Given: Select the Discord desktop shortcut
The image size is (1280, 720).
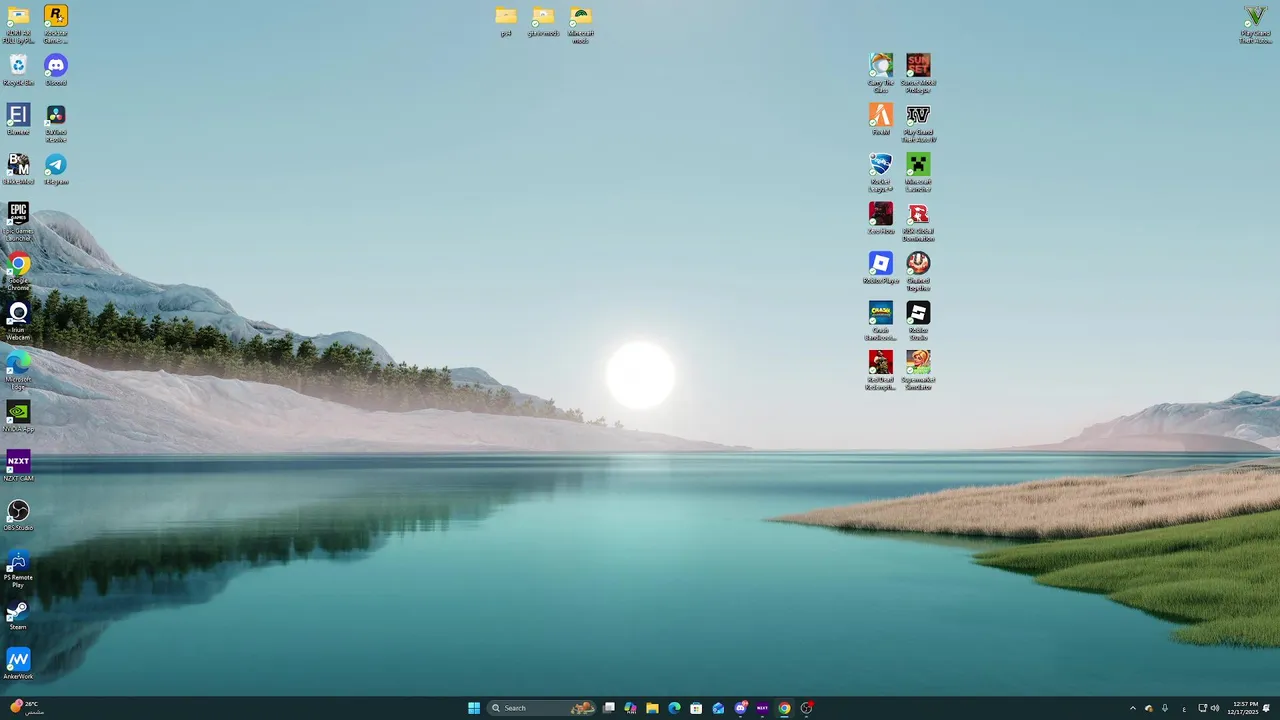Looking at the screenshot, I should [56, 70].
